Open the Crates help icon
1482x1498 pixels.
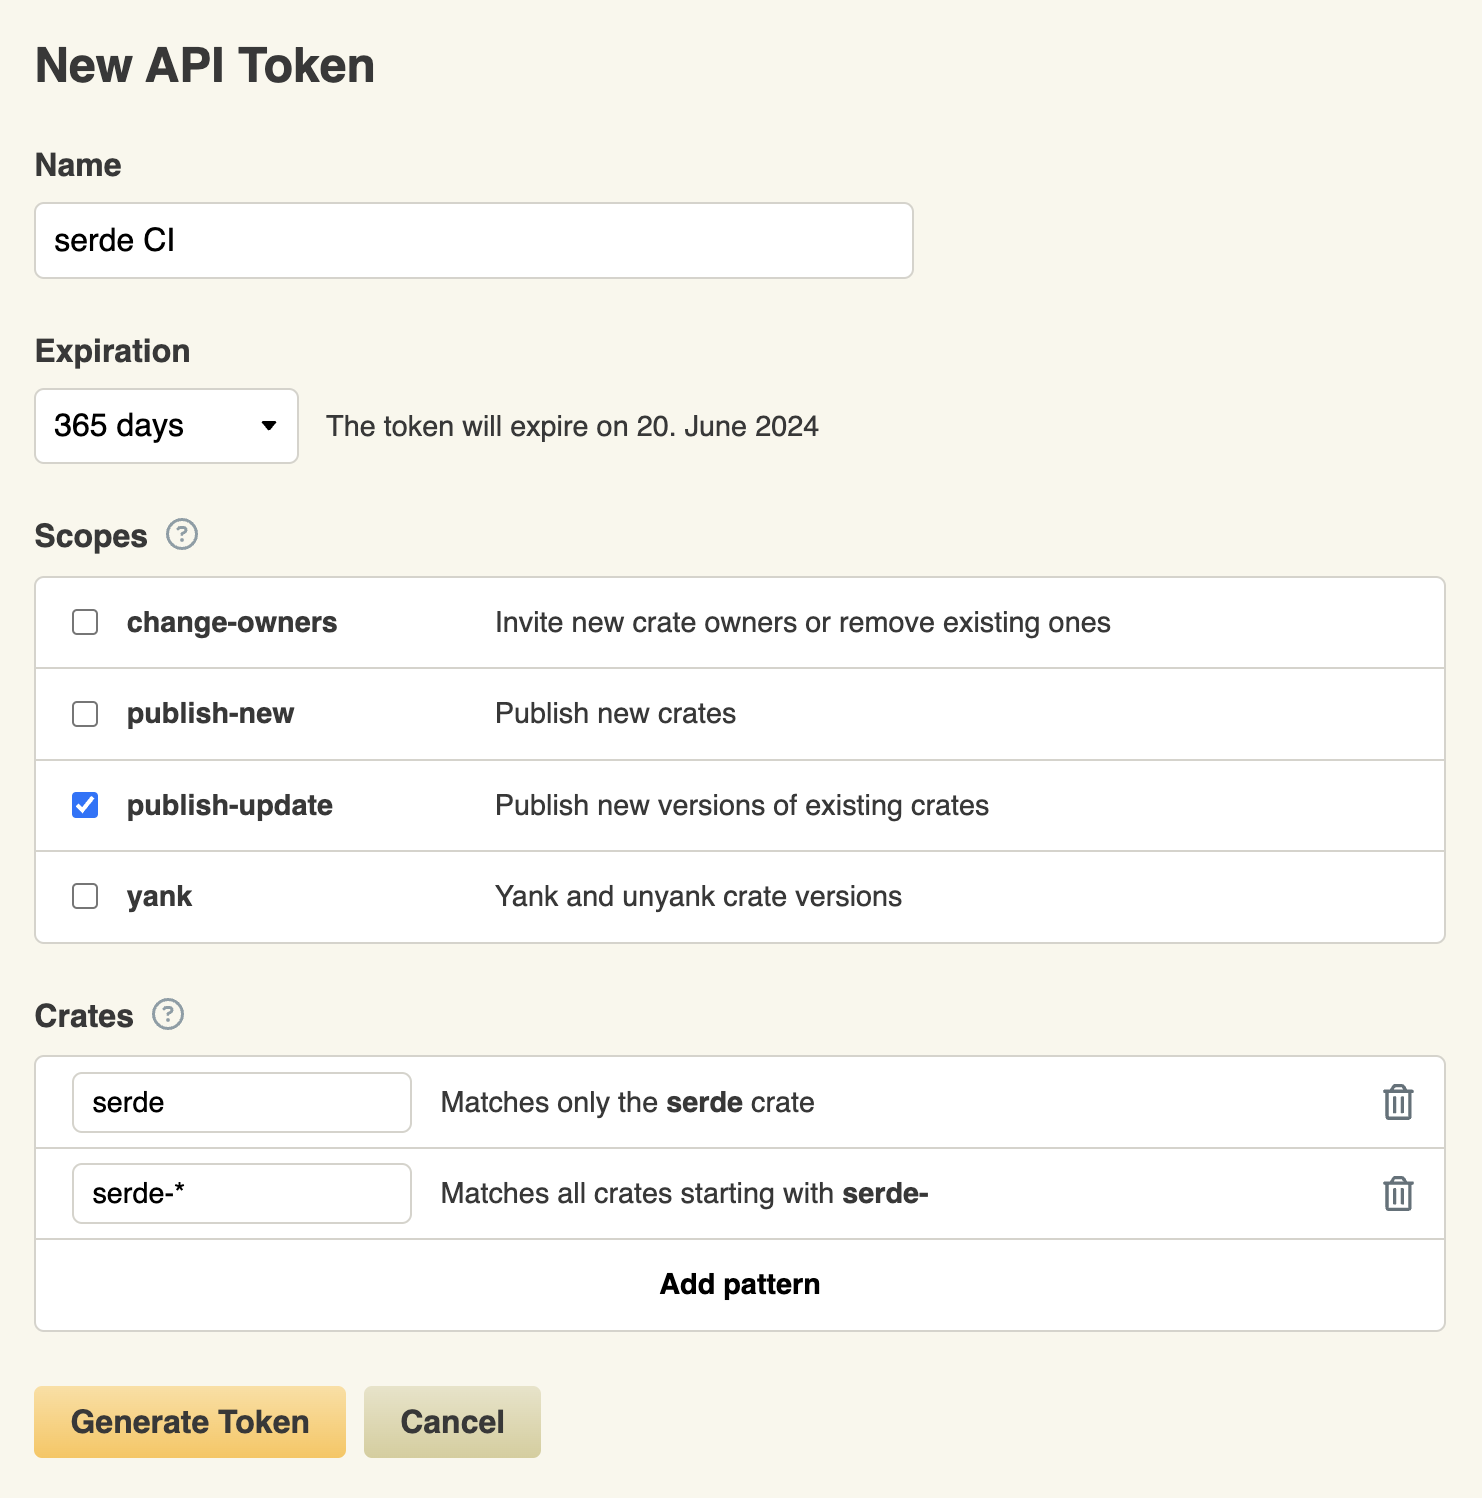pos(168,1015)
